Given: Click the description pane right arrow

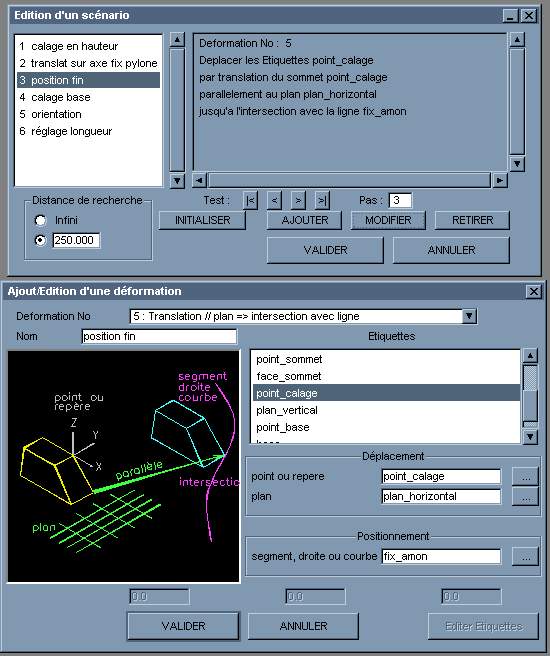Looking at the screenshot, I should (499, 180).
